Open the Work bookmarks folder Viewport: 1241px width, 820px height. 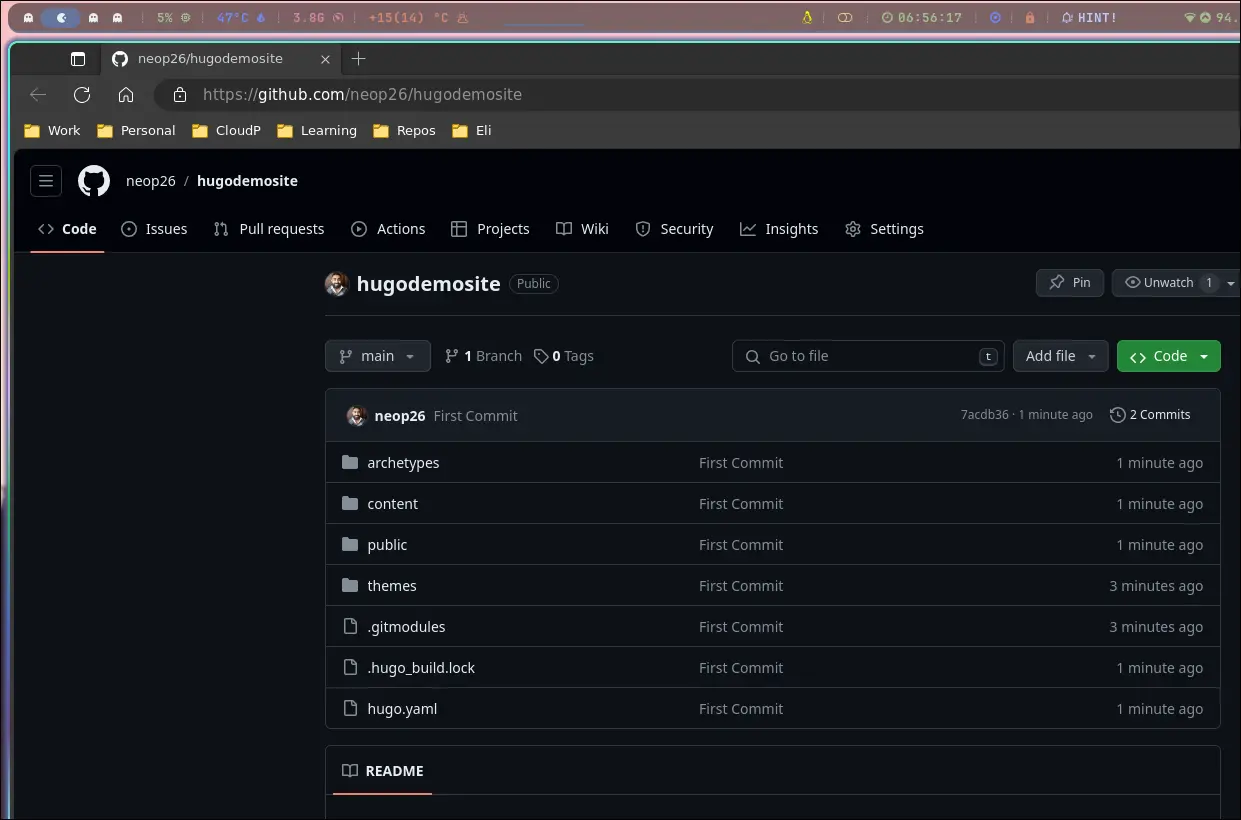click(x=52, y=131)
